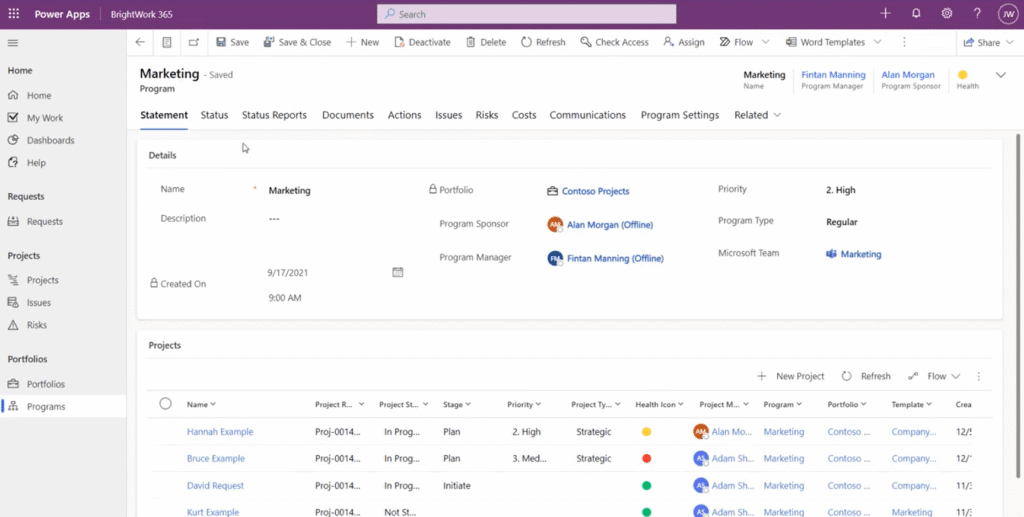
Task: Expand the Related tab dropdown
Action: click(757, 115)
